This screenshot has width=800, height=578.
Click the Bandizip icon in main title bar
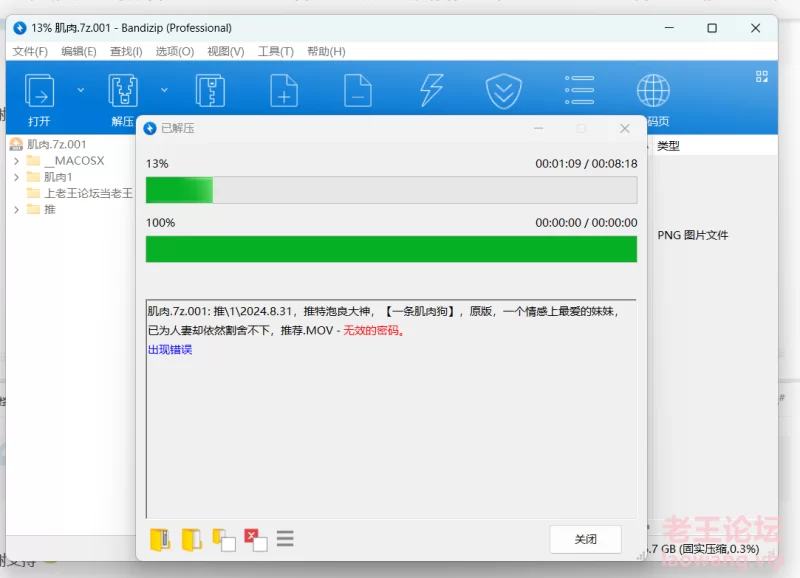click(x=20, y=28)
